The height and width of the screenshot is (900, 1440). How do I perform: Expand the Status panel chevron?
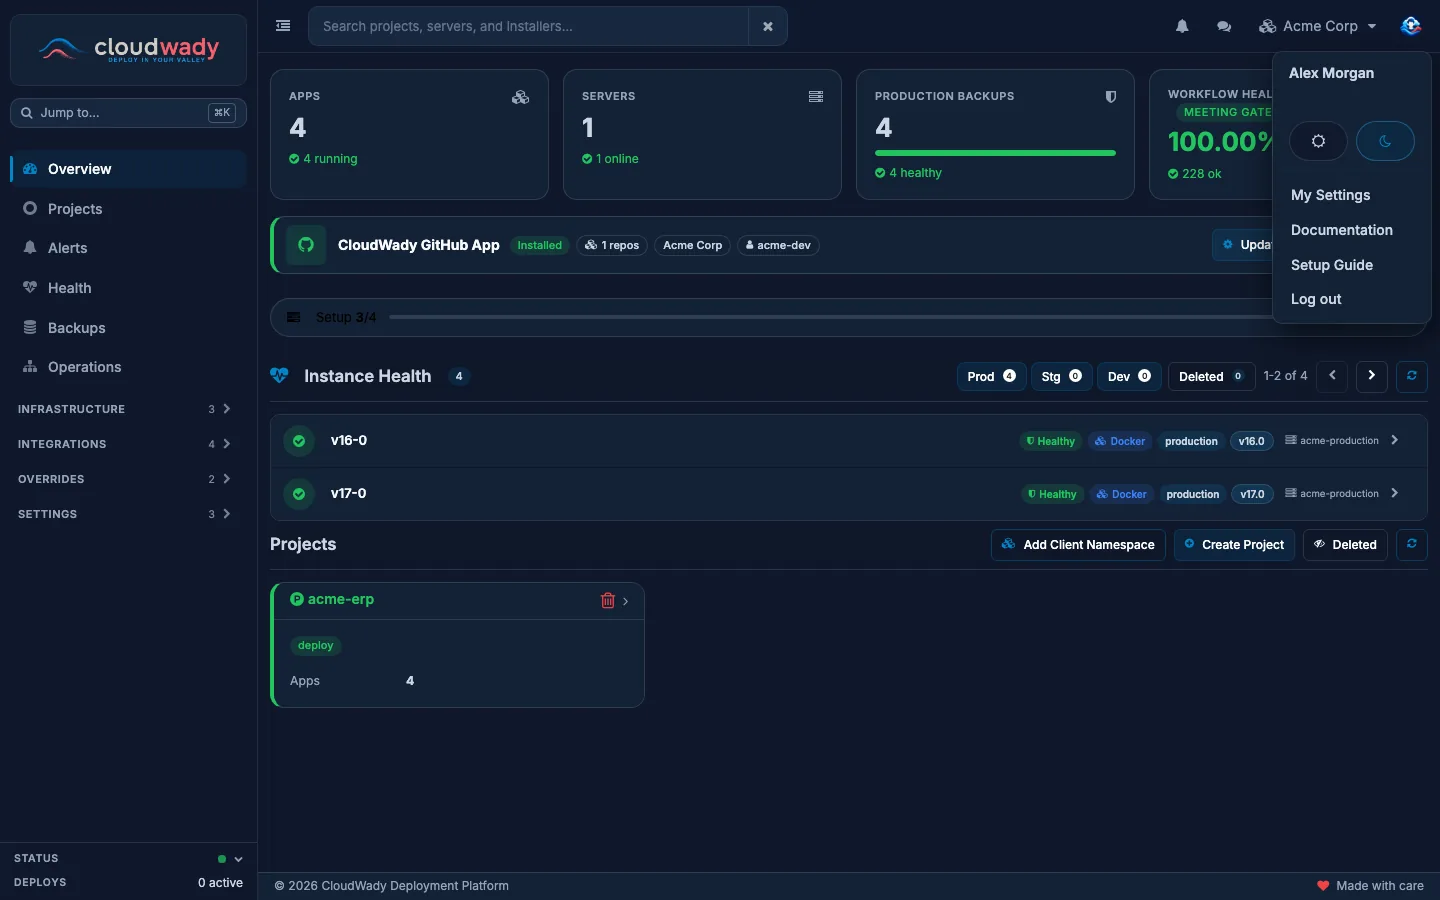tap(238, 859)
